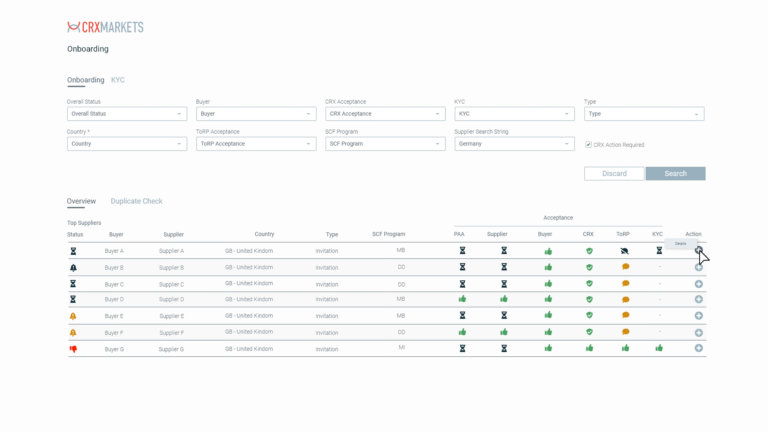Expand the Buyer filter dropdown
Screen dimensions: 768x432
tap(255, 114)
